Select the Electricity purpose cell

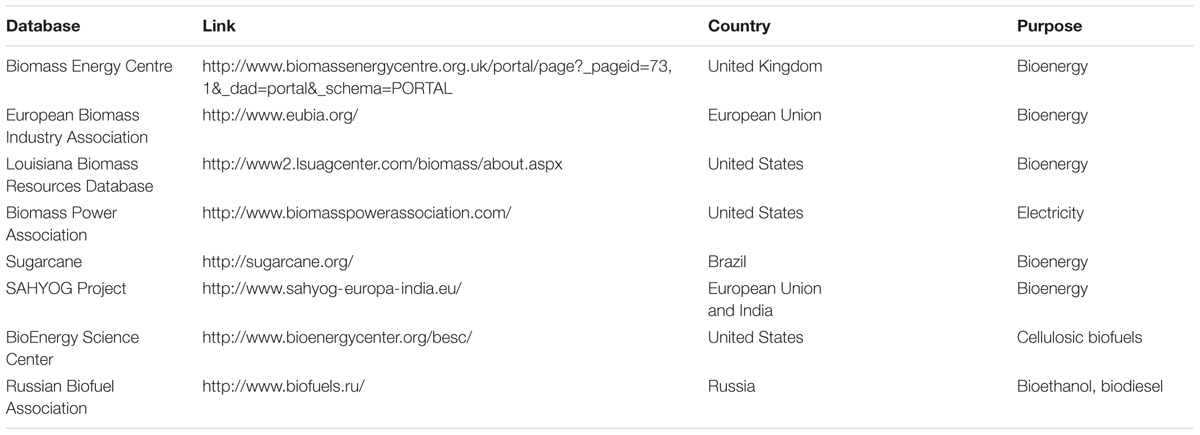point(1050,213)
